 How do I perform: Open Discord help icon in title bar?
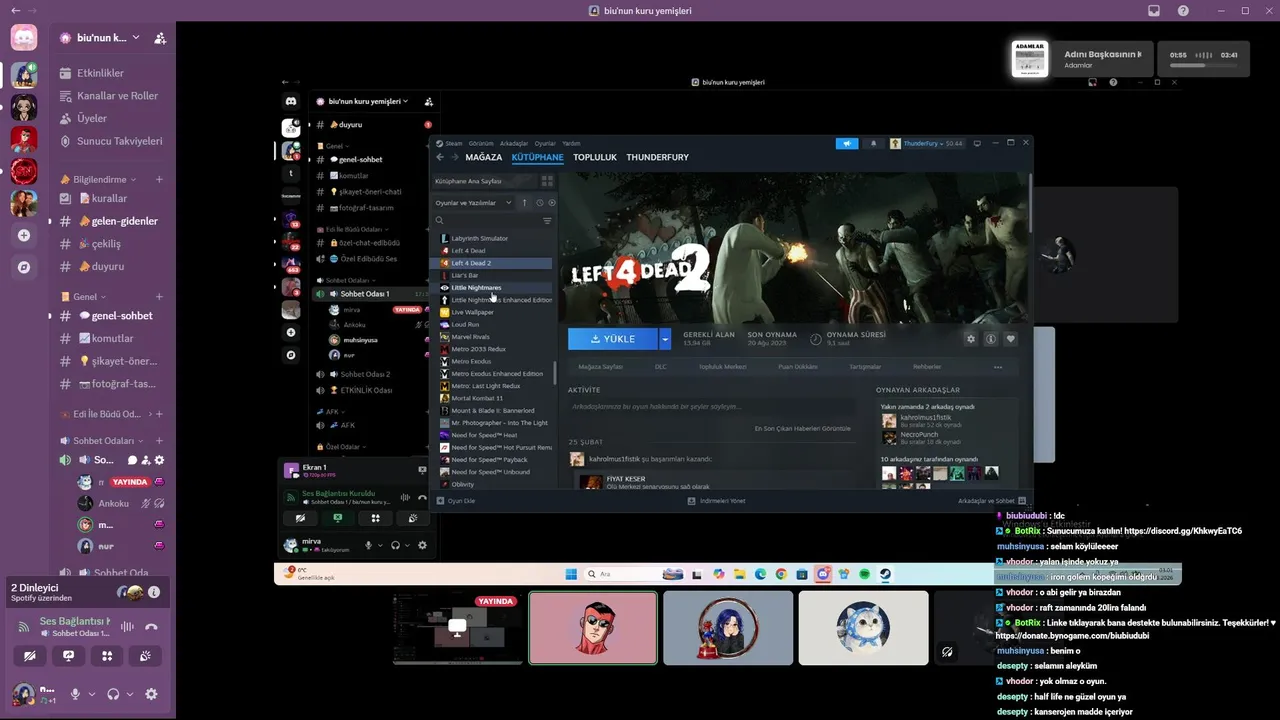click(x=1184, y=11)
